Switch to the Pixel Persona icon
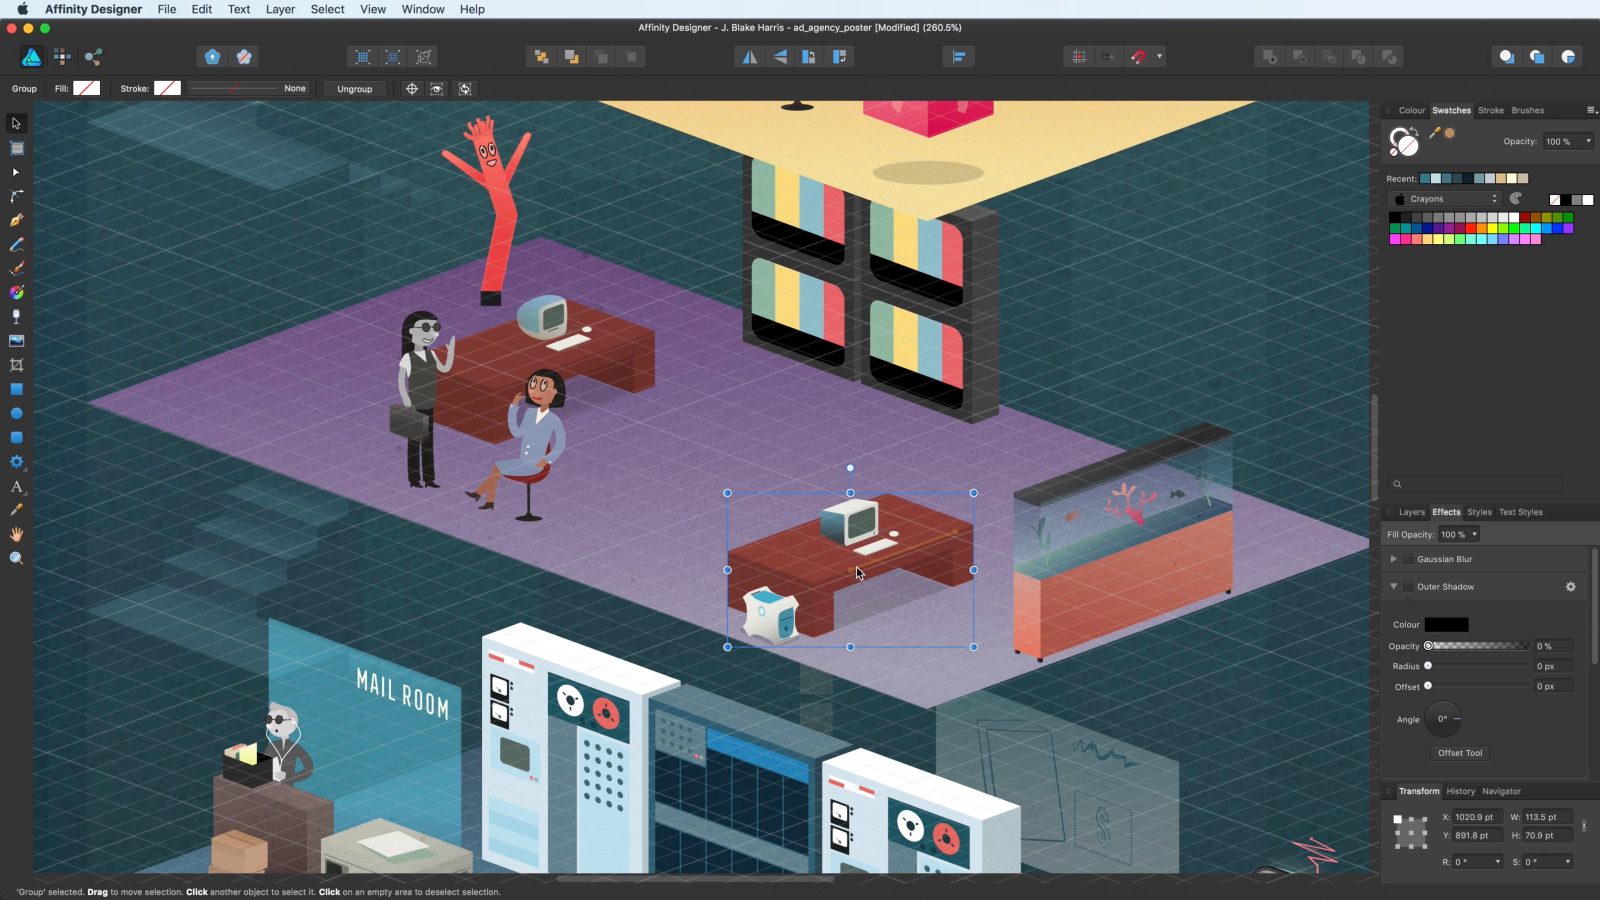 pyautogui.click(x=62, y=57)
